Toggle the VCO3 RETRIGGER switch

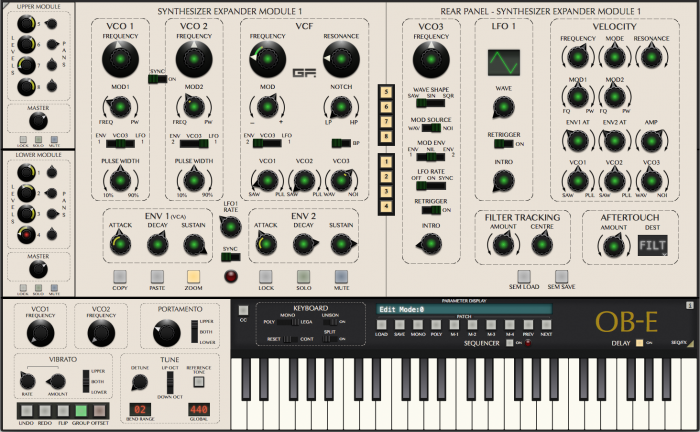click(431, 210)
